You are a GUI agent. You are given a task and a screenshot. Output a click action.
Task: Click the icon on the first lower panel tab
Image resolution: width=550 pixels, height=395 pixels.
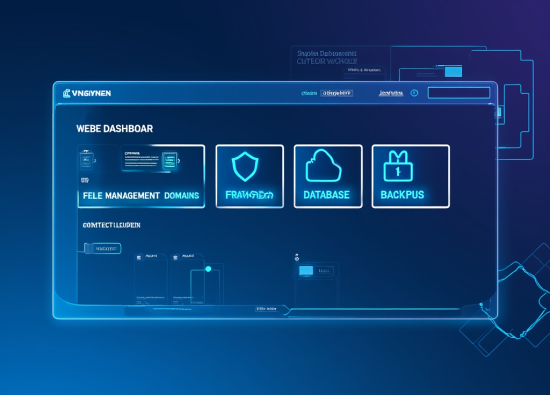(139, 257)
